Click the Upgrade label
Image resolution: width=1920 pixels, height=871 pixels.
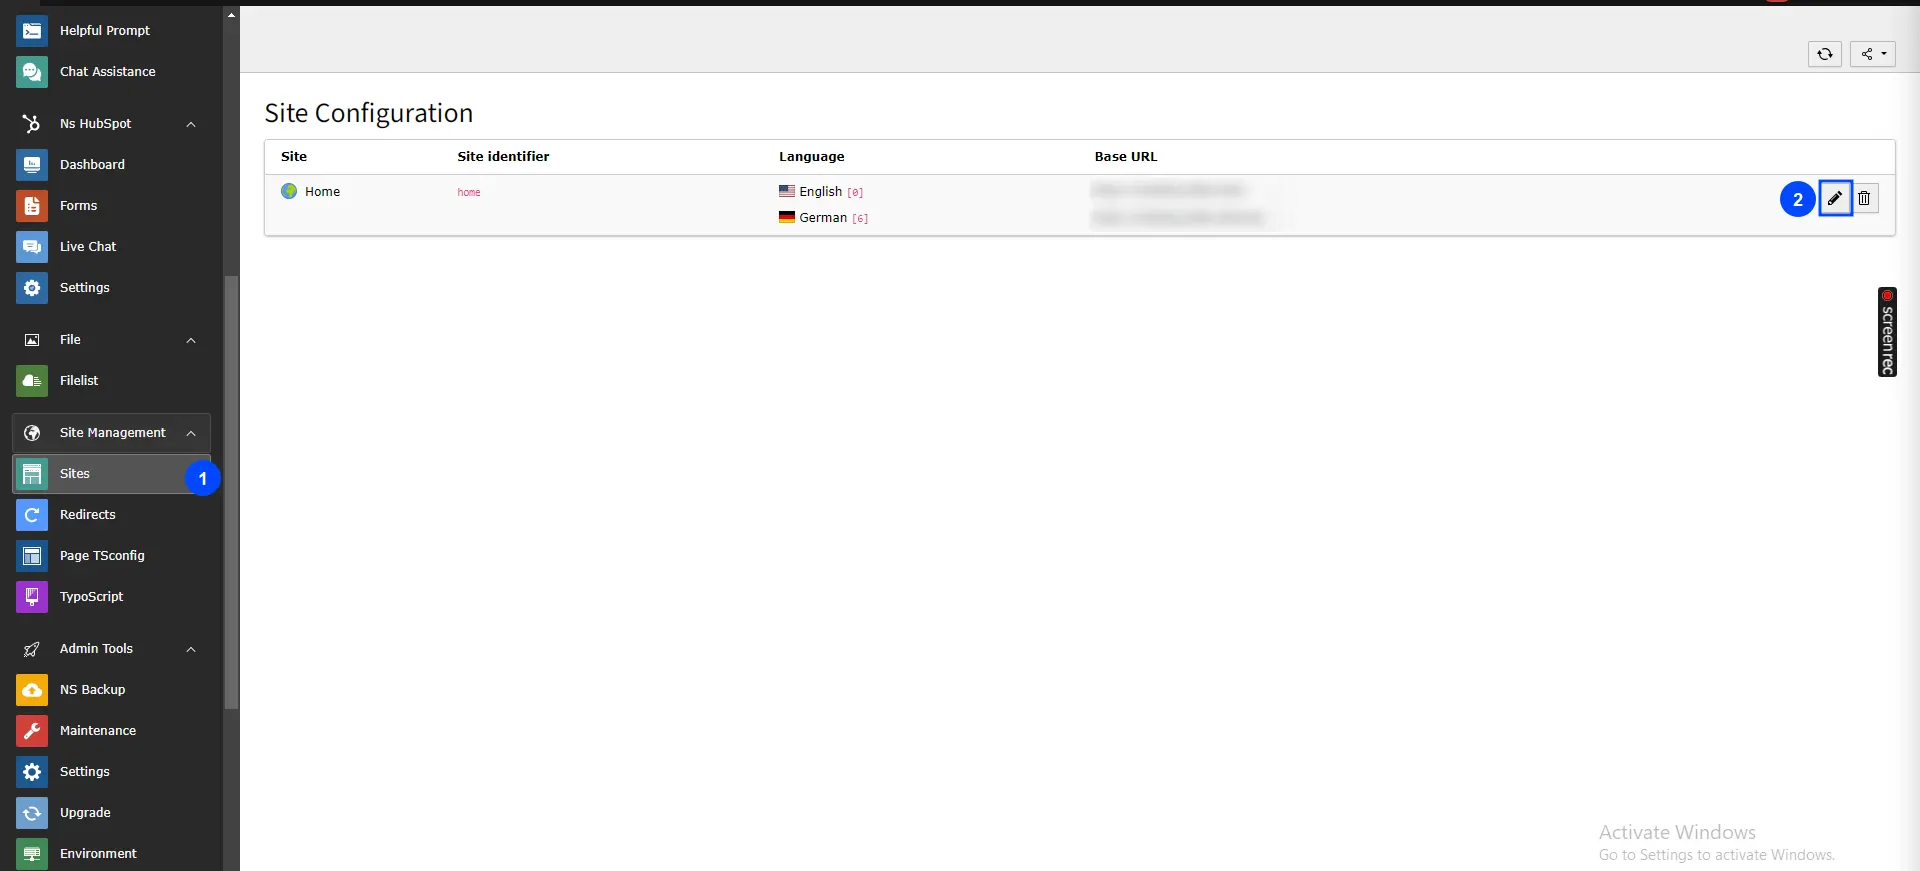click(85, 813)
